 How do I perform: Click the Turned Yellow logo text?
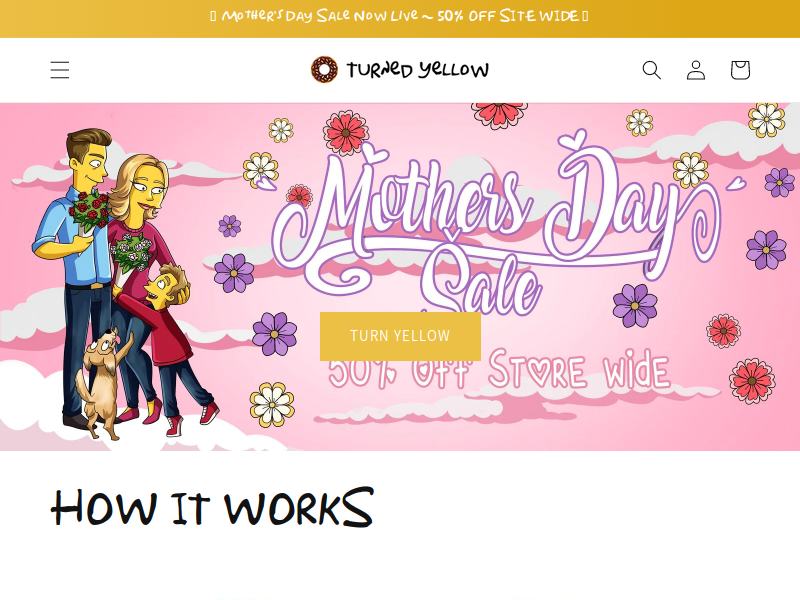click(418, 70)
